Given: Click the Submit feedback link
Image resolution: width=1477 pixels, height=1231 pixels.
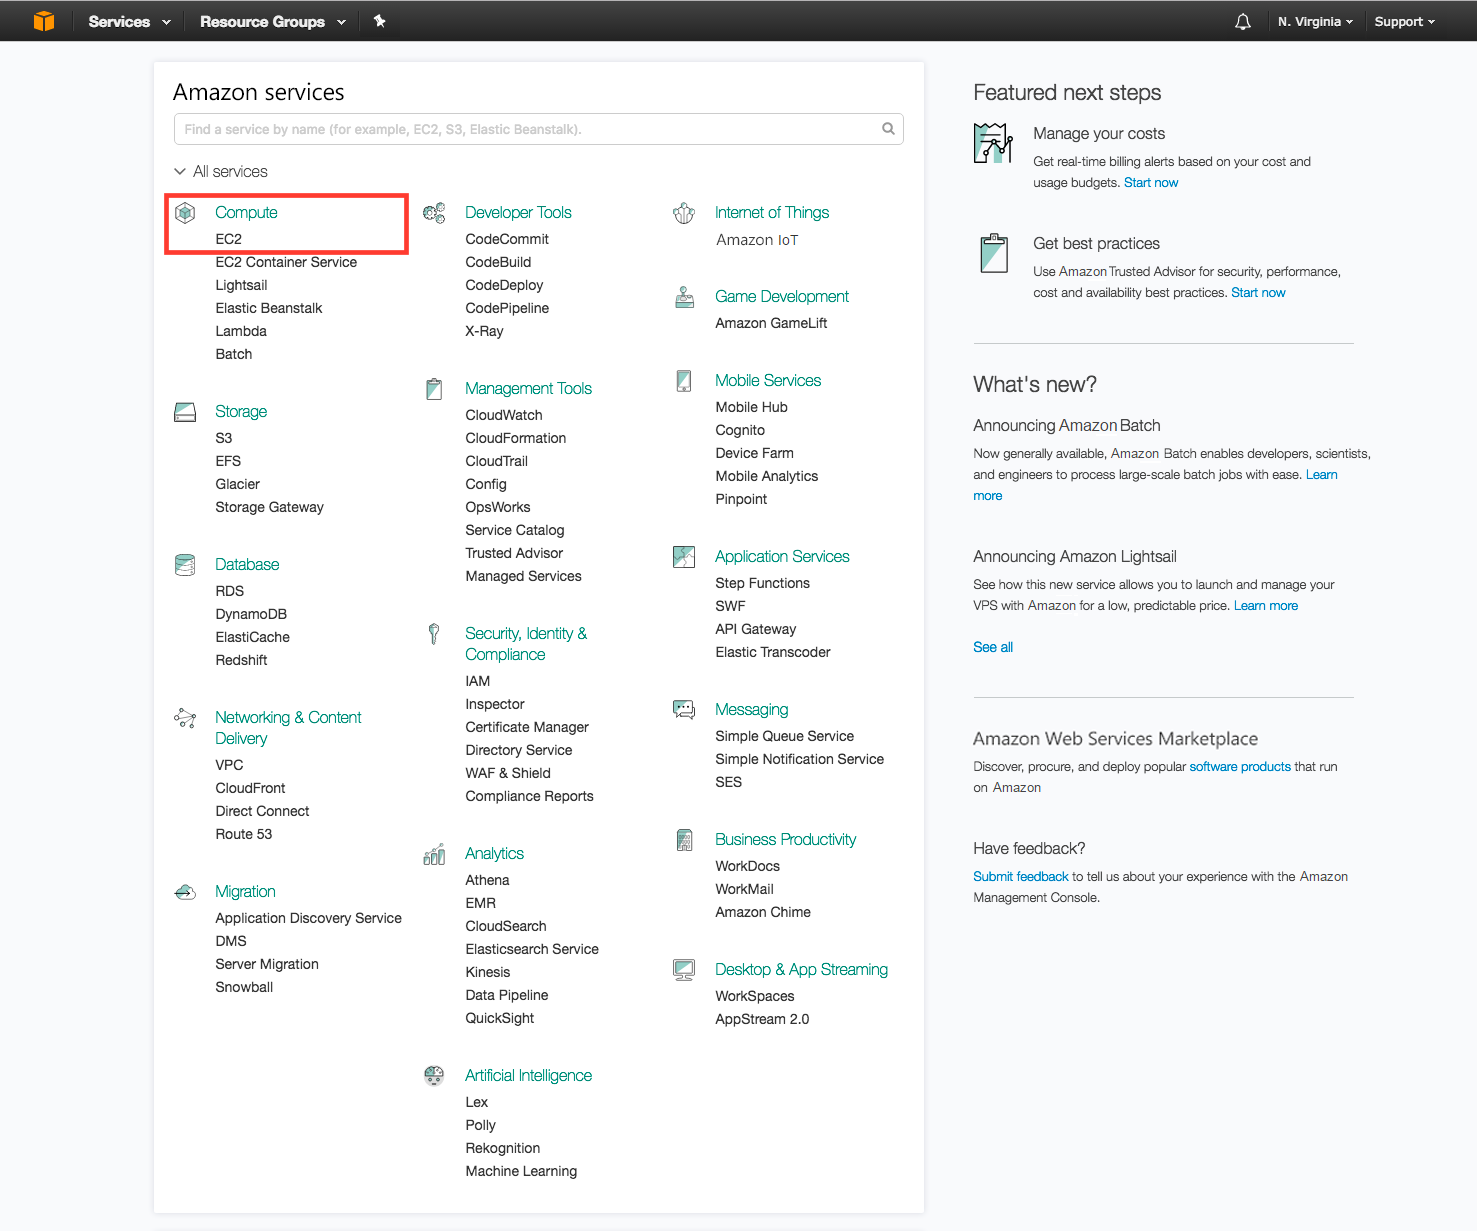Looking at the screenshot, I should pyautogui.click(x=1020, y=876).
